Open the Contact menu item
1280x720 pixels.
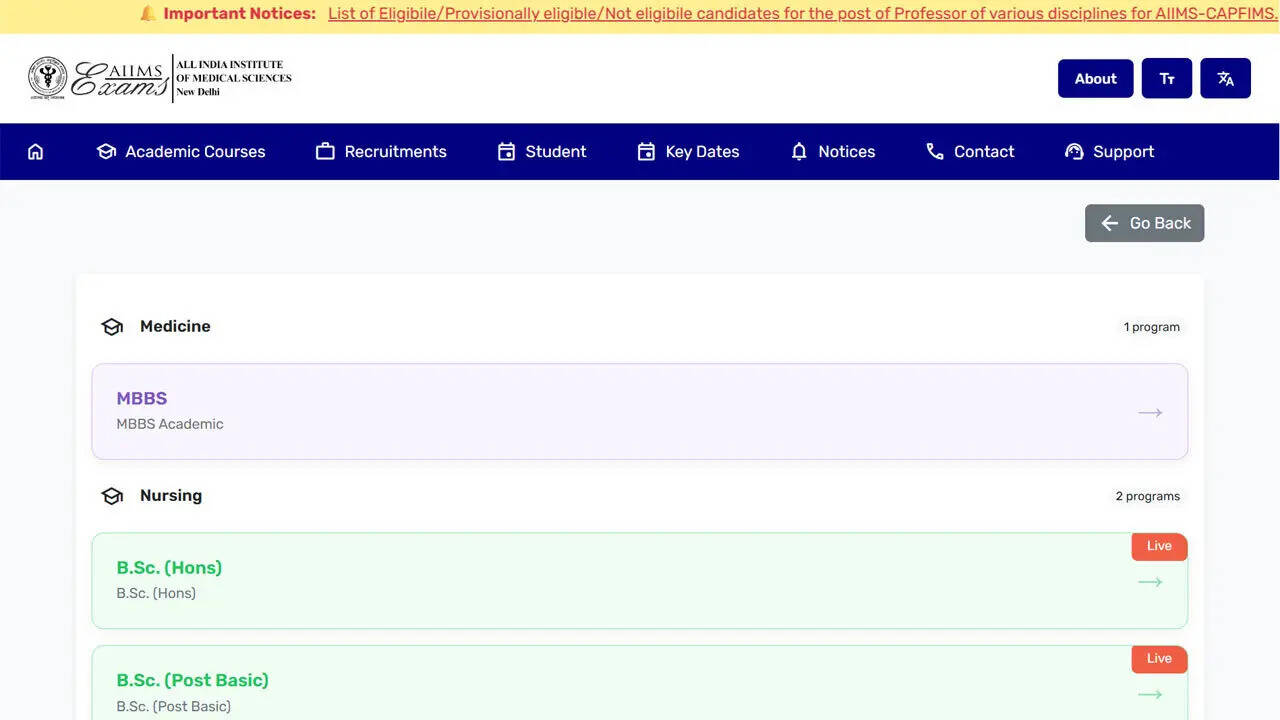[970, 152]
